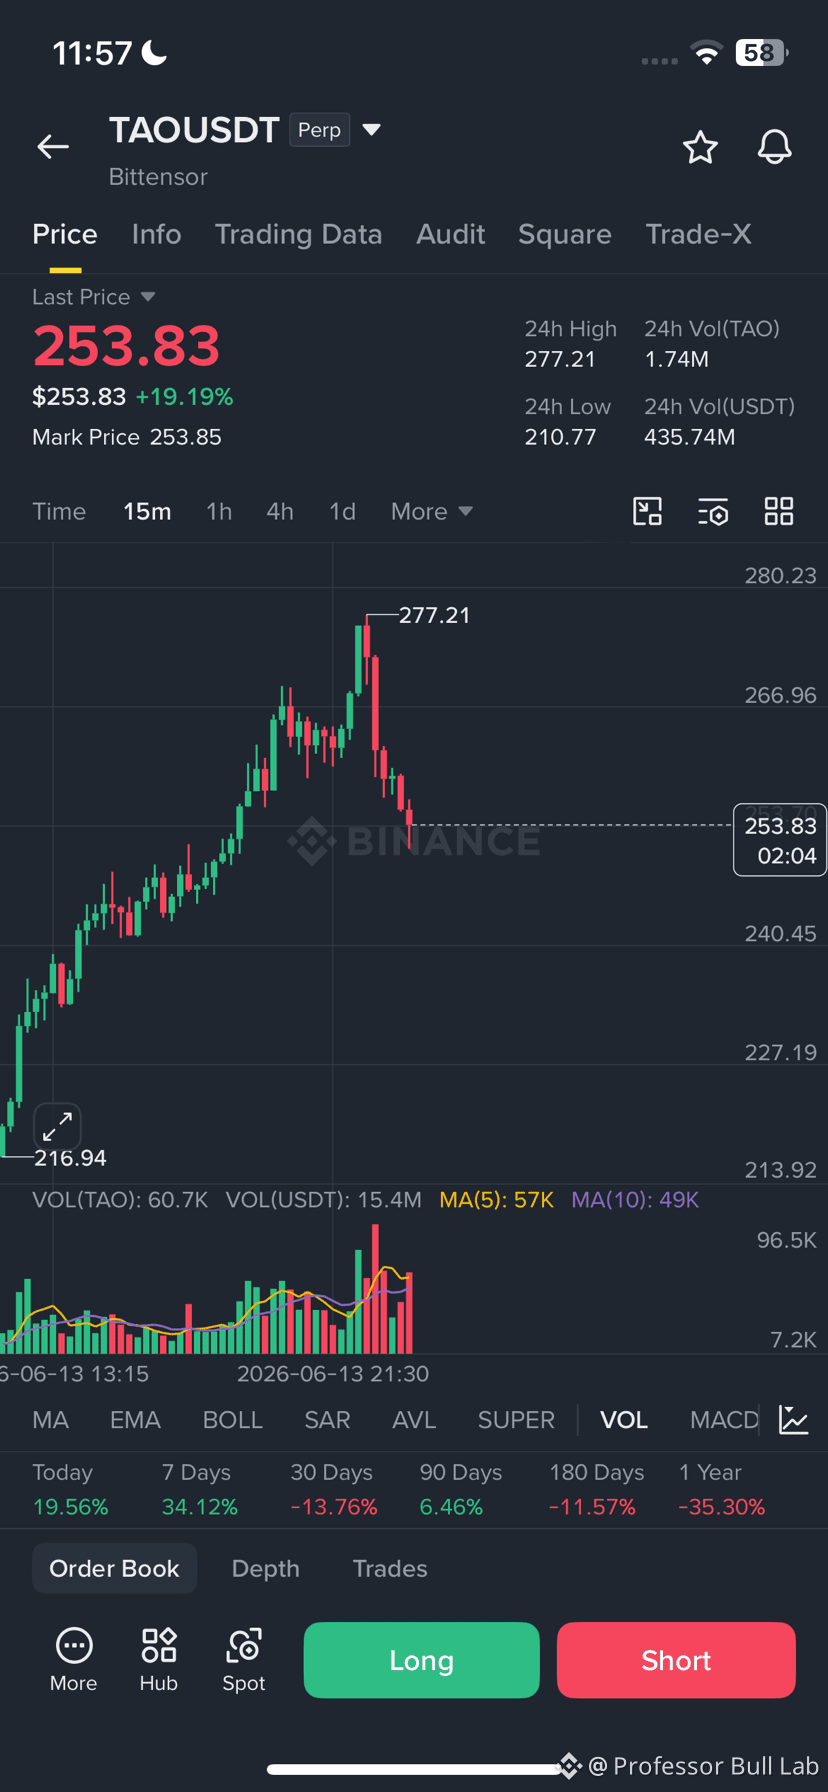Select 1d chart interval
828x1792 pixels.
click(342, 511)
